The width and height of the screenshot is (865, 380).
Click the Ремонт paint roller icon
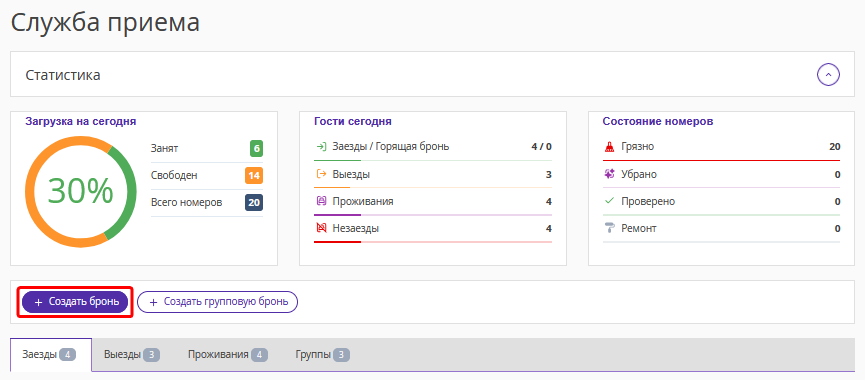click(x=610, y=228)
